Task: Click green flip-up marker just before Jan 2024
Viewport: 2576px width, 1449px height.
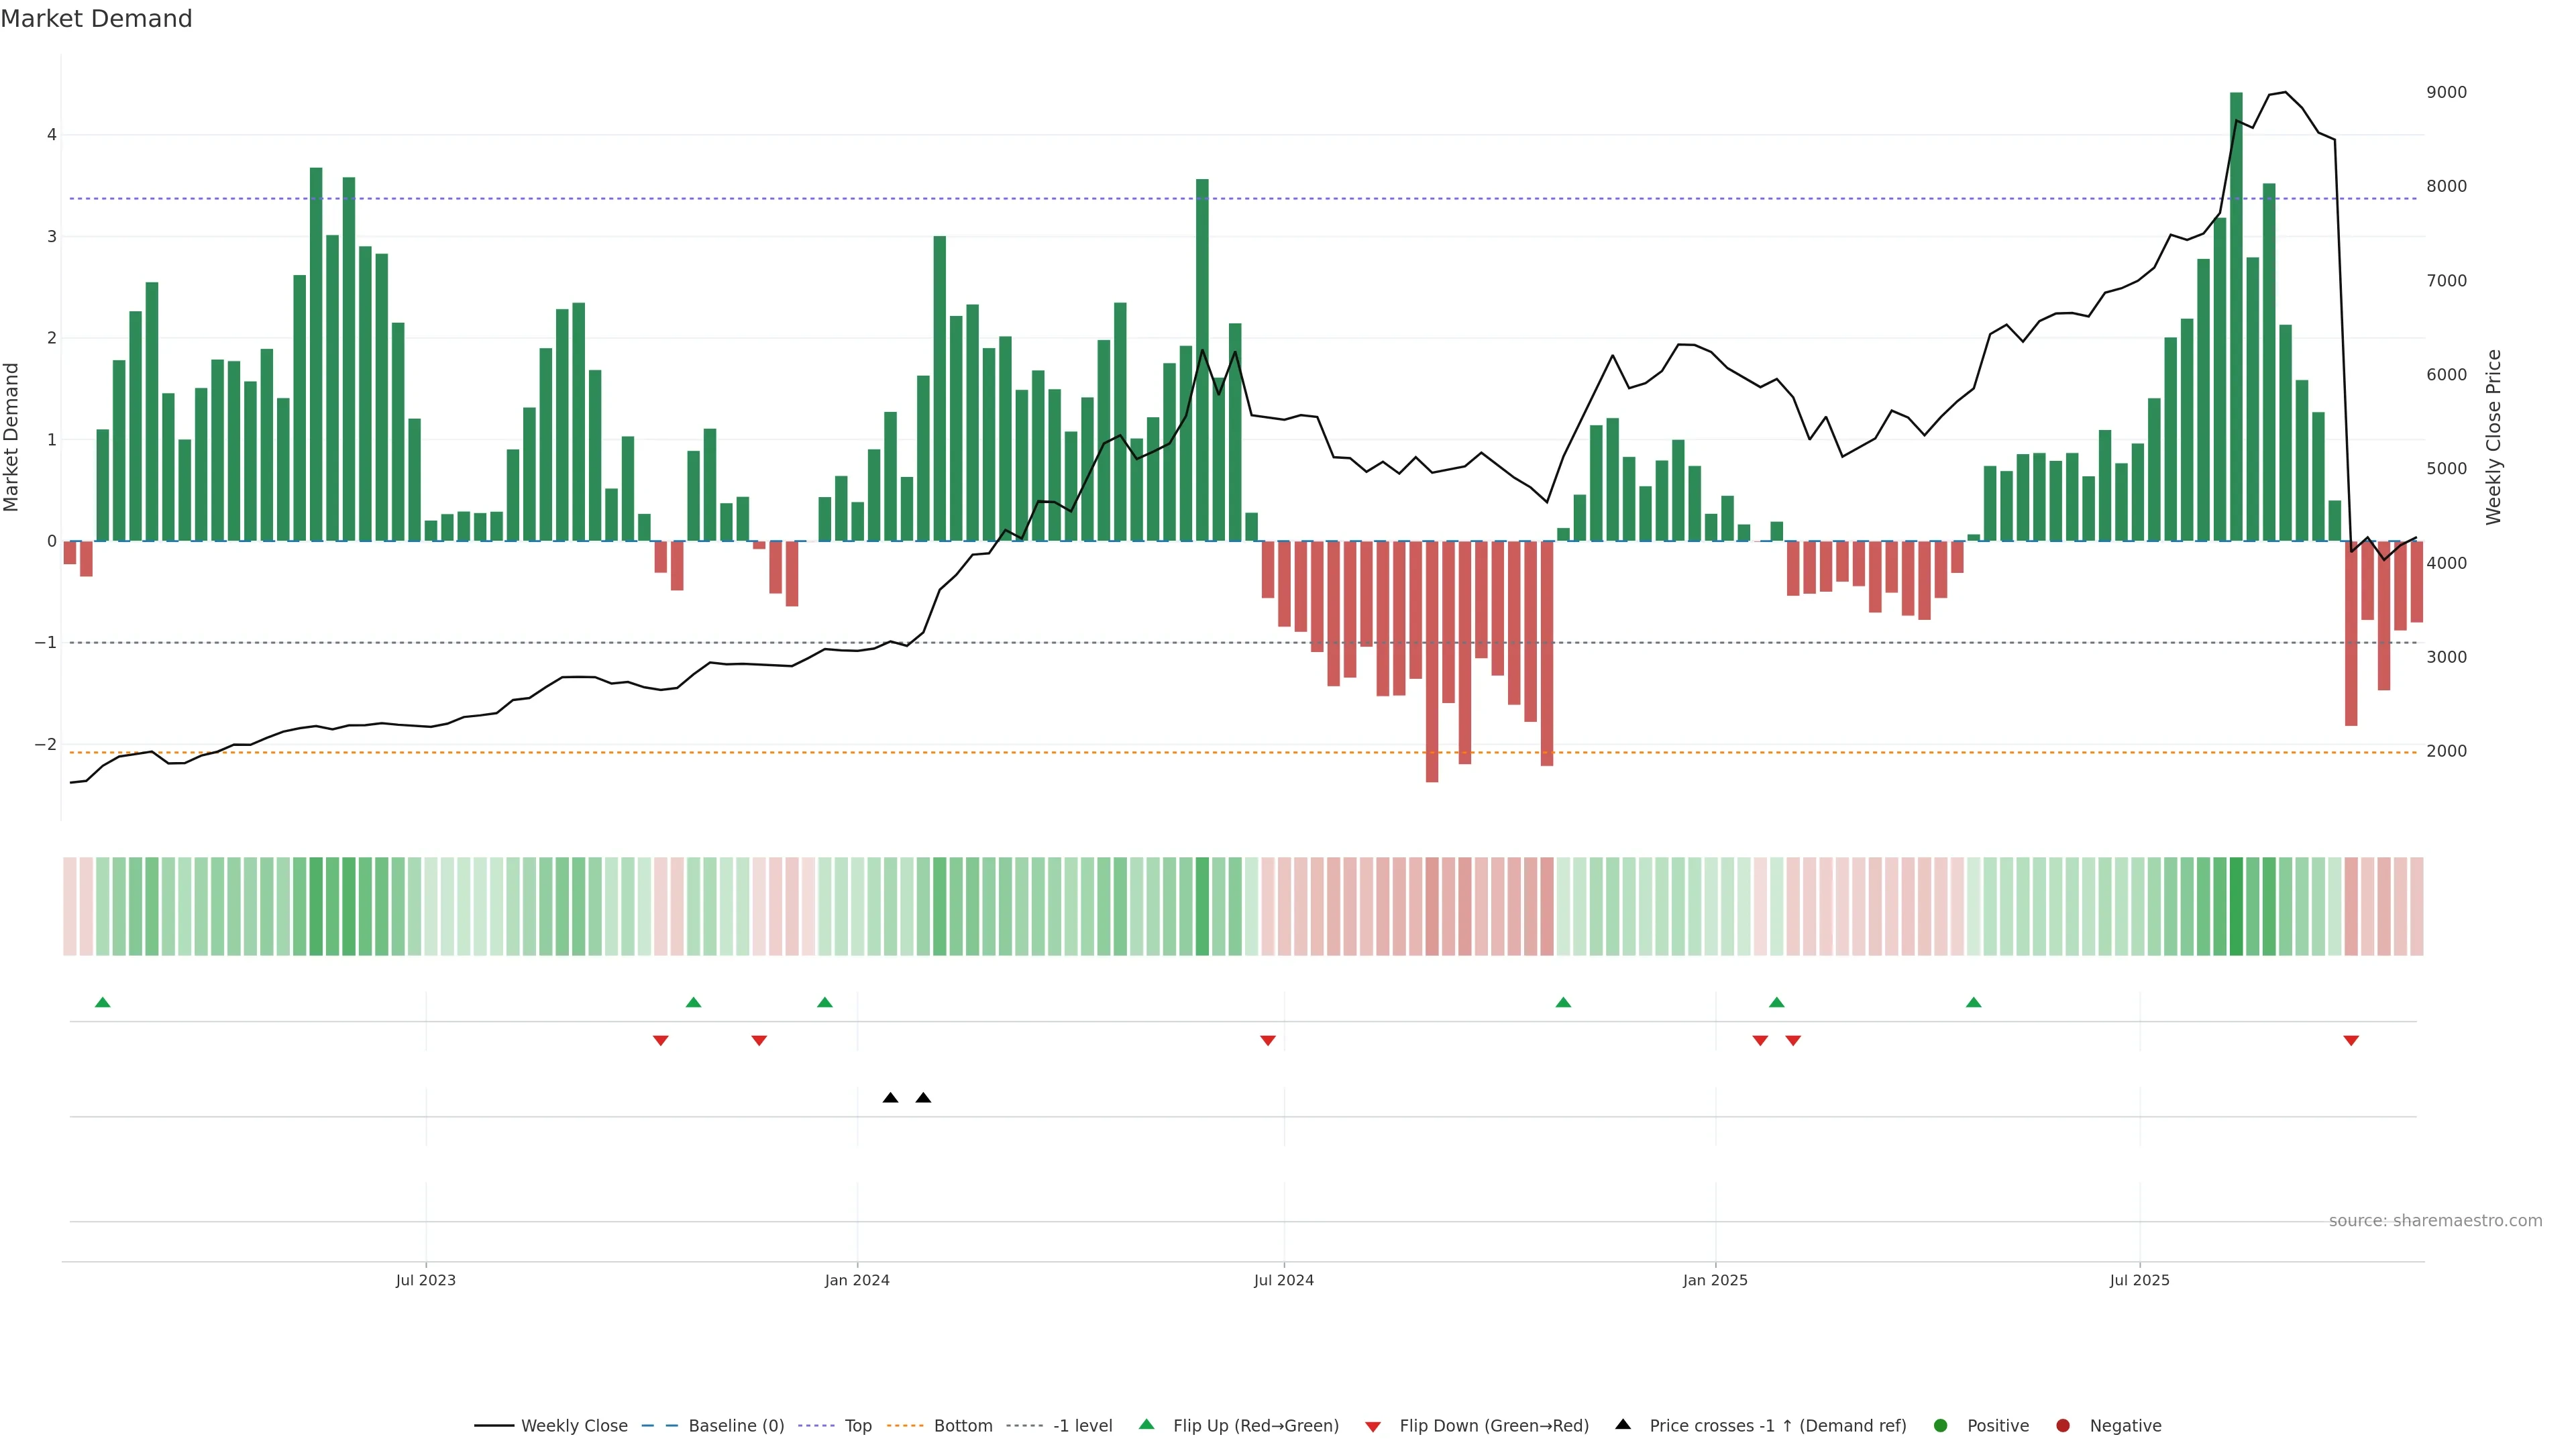Action: tap(825, 1002)
